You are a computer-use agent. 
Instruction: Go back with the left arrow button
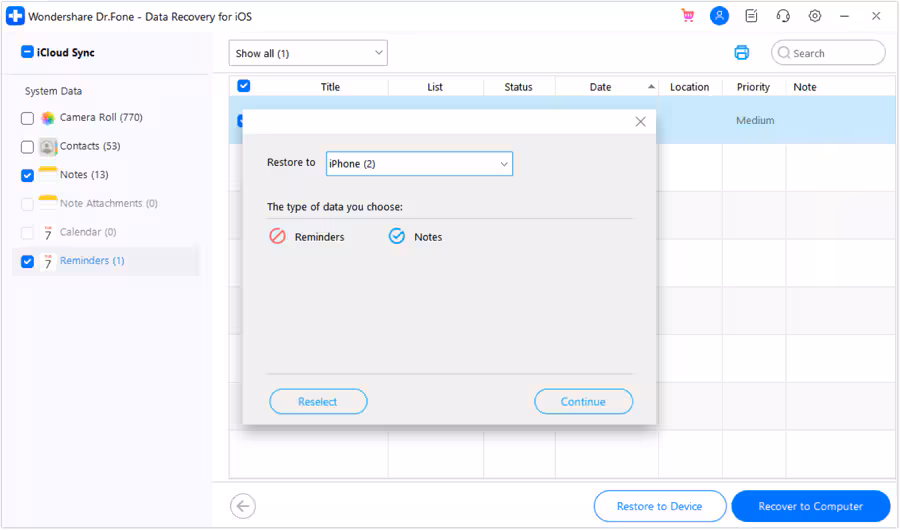coord(243,506)
